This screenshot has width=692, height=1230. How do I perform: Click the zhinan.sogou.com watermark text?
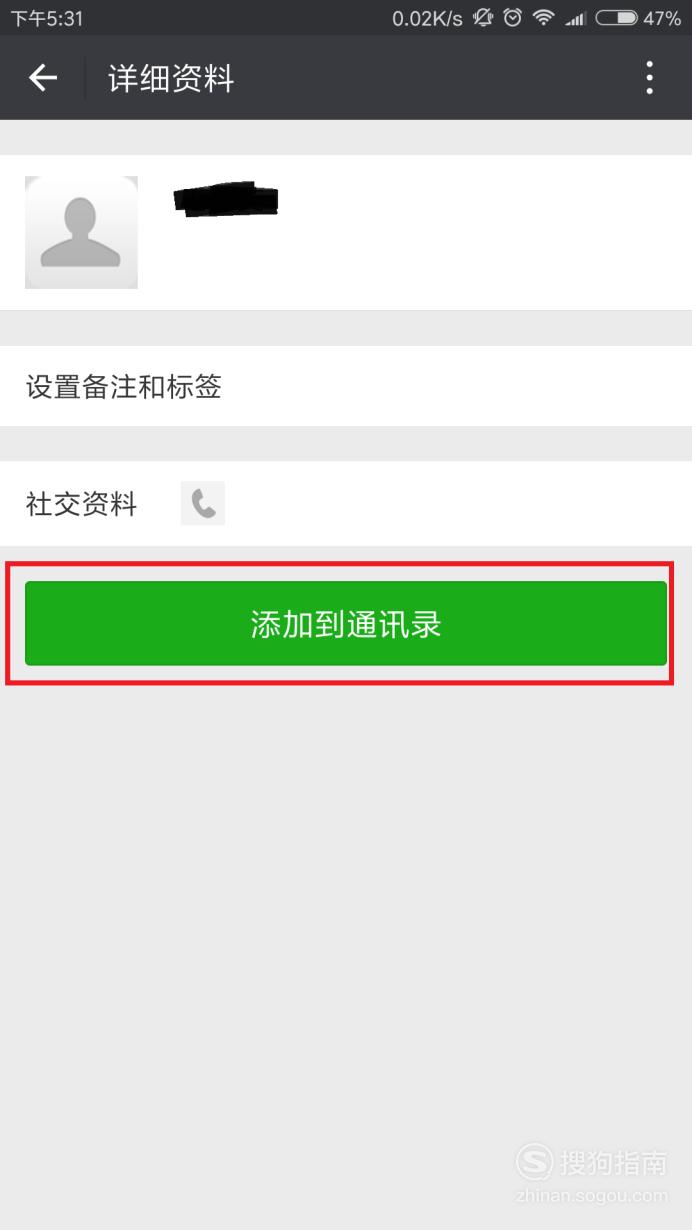click(590, 1195)
